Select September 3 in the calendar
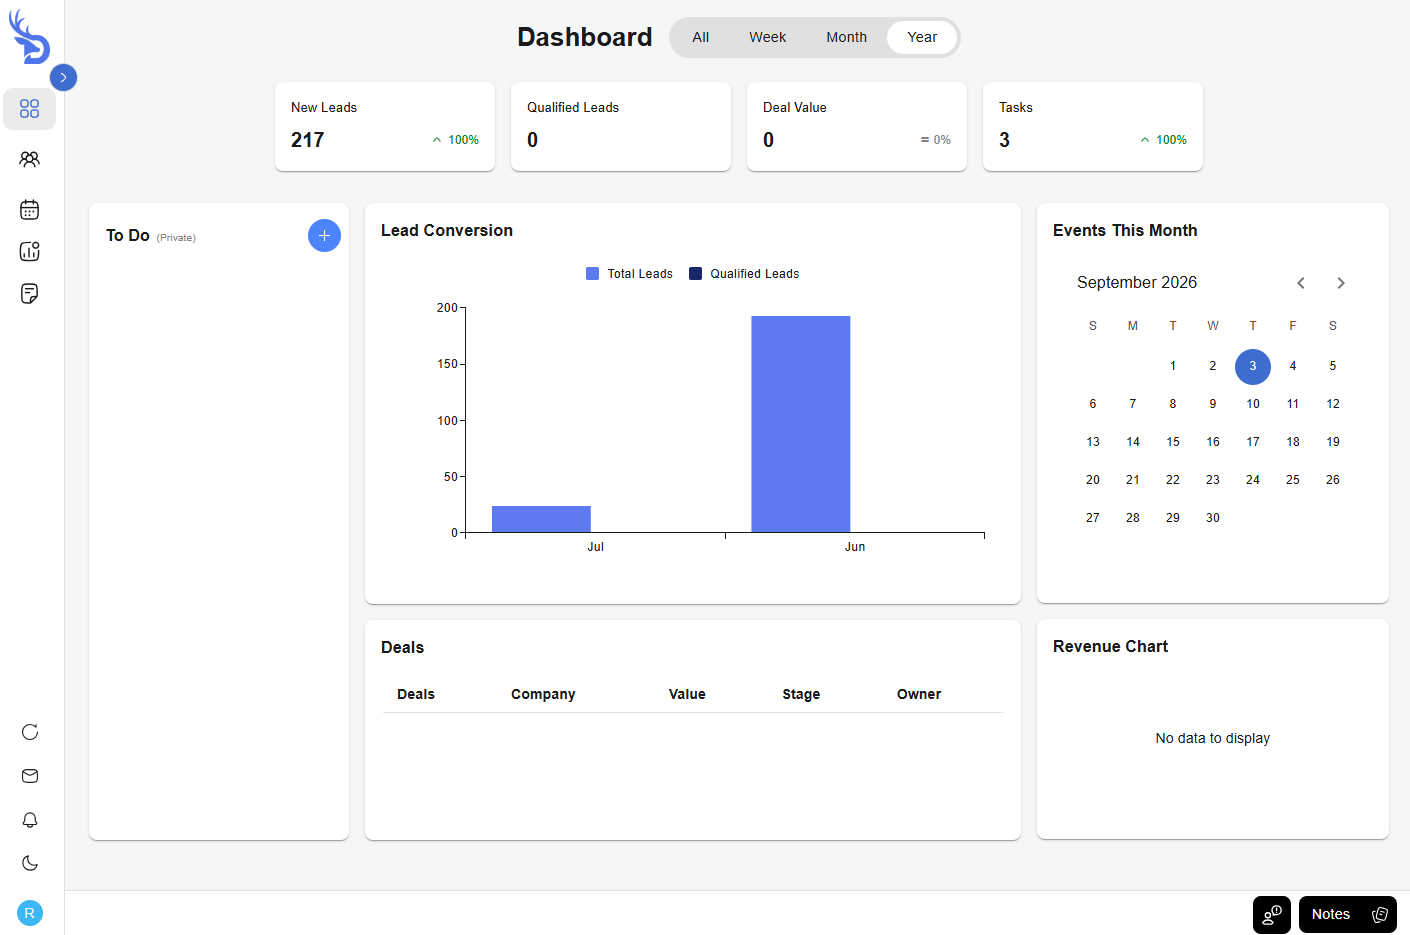The height and width of the screenshot is (935, 1410). [1253, 366]
